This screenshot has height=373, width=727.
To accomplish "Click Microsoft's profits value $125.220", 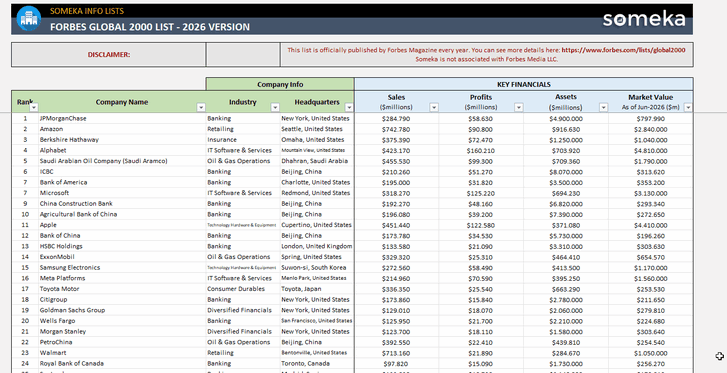I will (481, 193).
